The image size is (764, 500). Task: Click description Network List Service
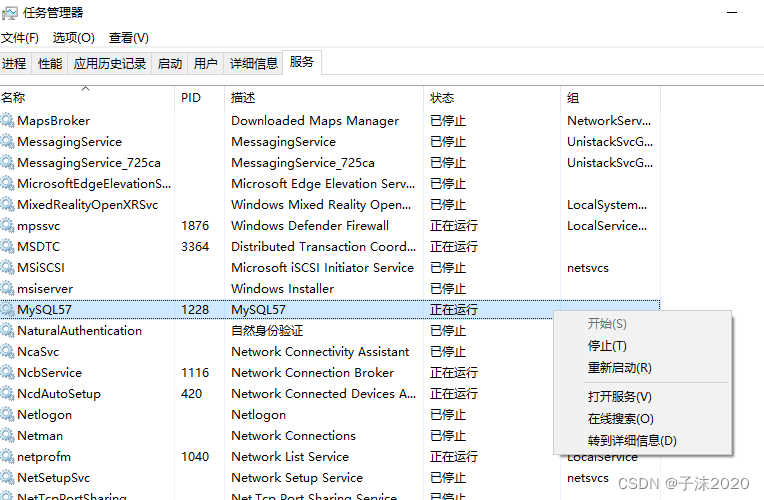point(290,457)
